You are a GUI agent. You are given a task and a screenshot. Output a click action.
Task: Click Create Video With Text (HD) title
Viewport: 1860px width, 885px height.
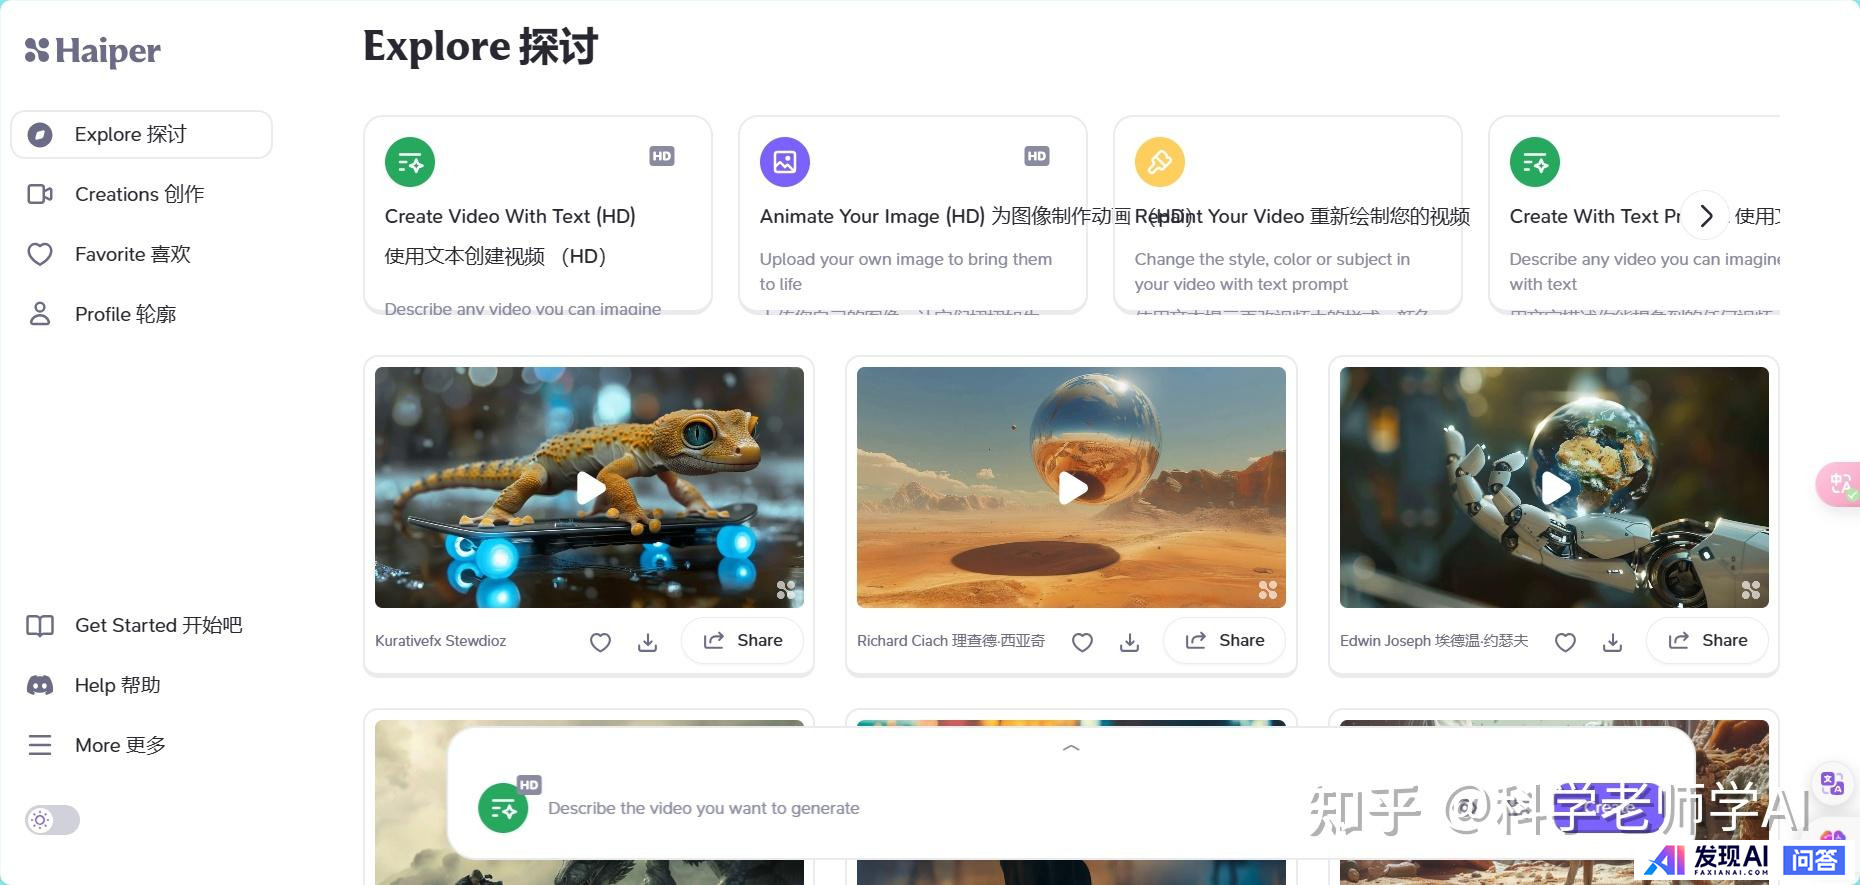click(510, 216)
